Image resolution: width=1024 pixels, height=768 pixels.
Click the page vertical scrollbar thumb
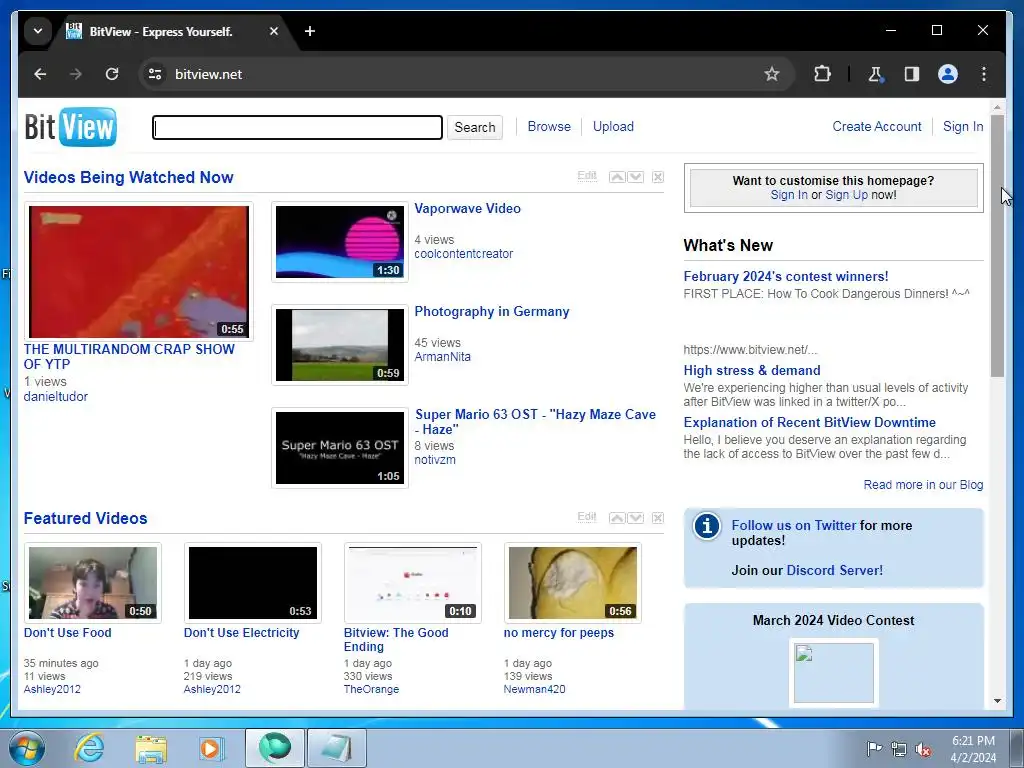[997, 246]
